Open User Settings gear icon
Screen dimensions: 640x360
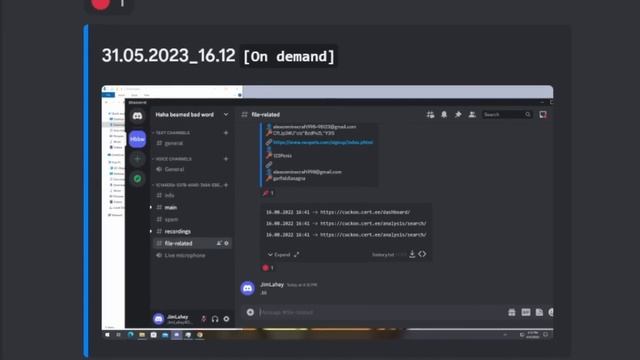pyautogui.click(x=226, y=319)
